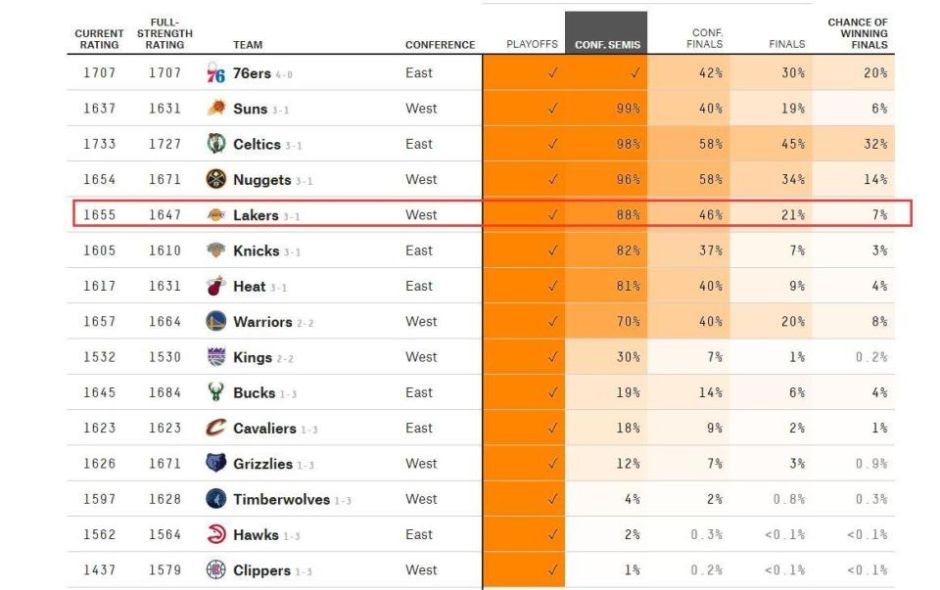Click the Lakers team logo
Screen dimensions: 940x590
pos(215,215)
